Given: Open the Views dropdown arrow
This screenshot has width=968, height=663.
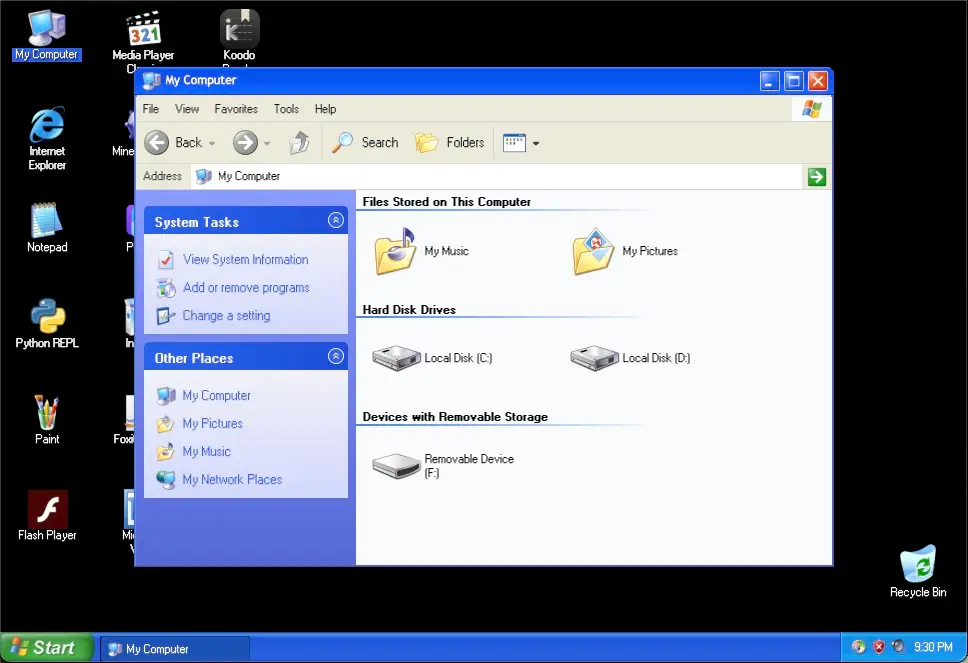Looking at the screenshot, I should pyautogui.click(x=536, y=143).
